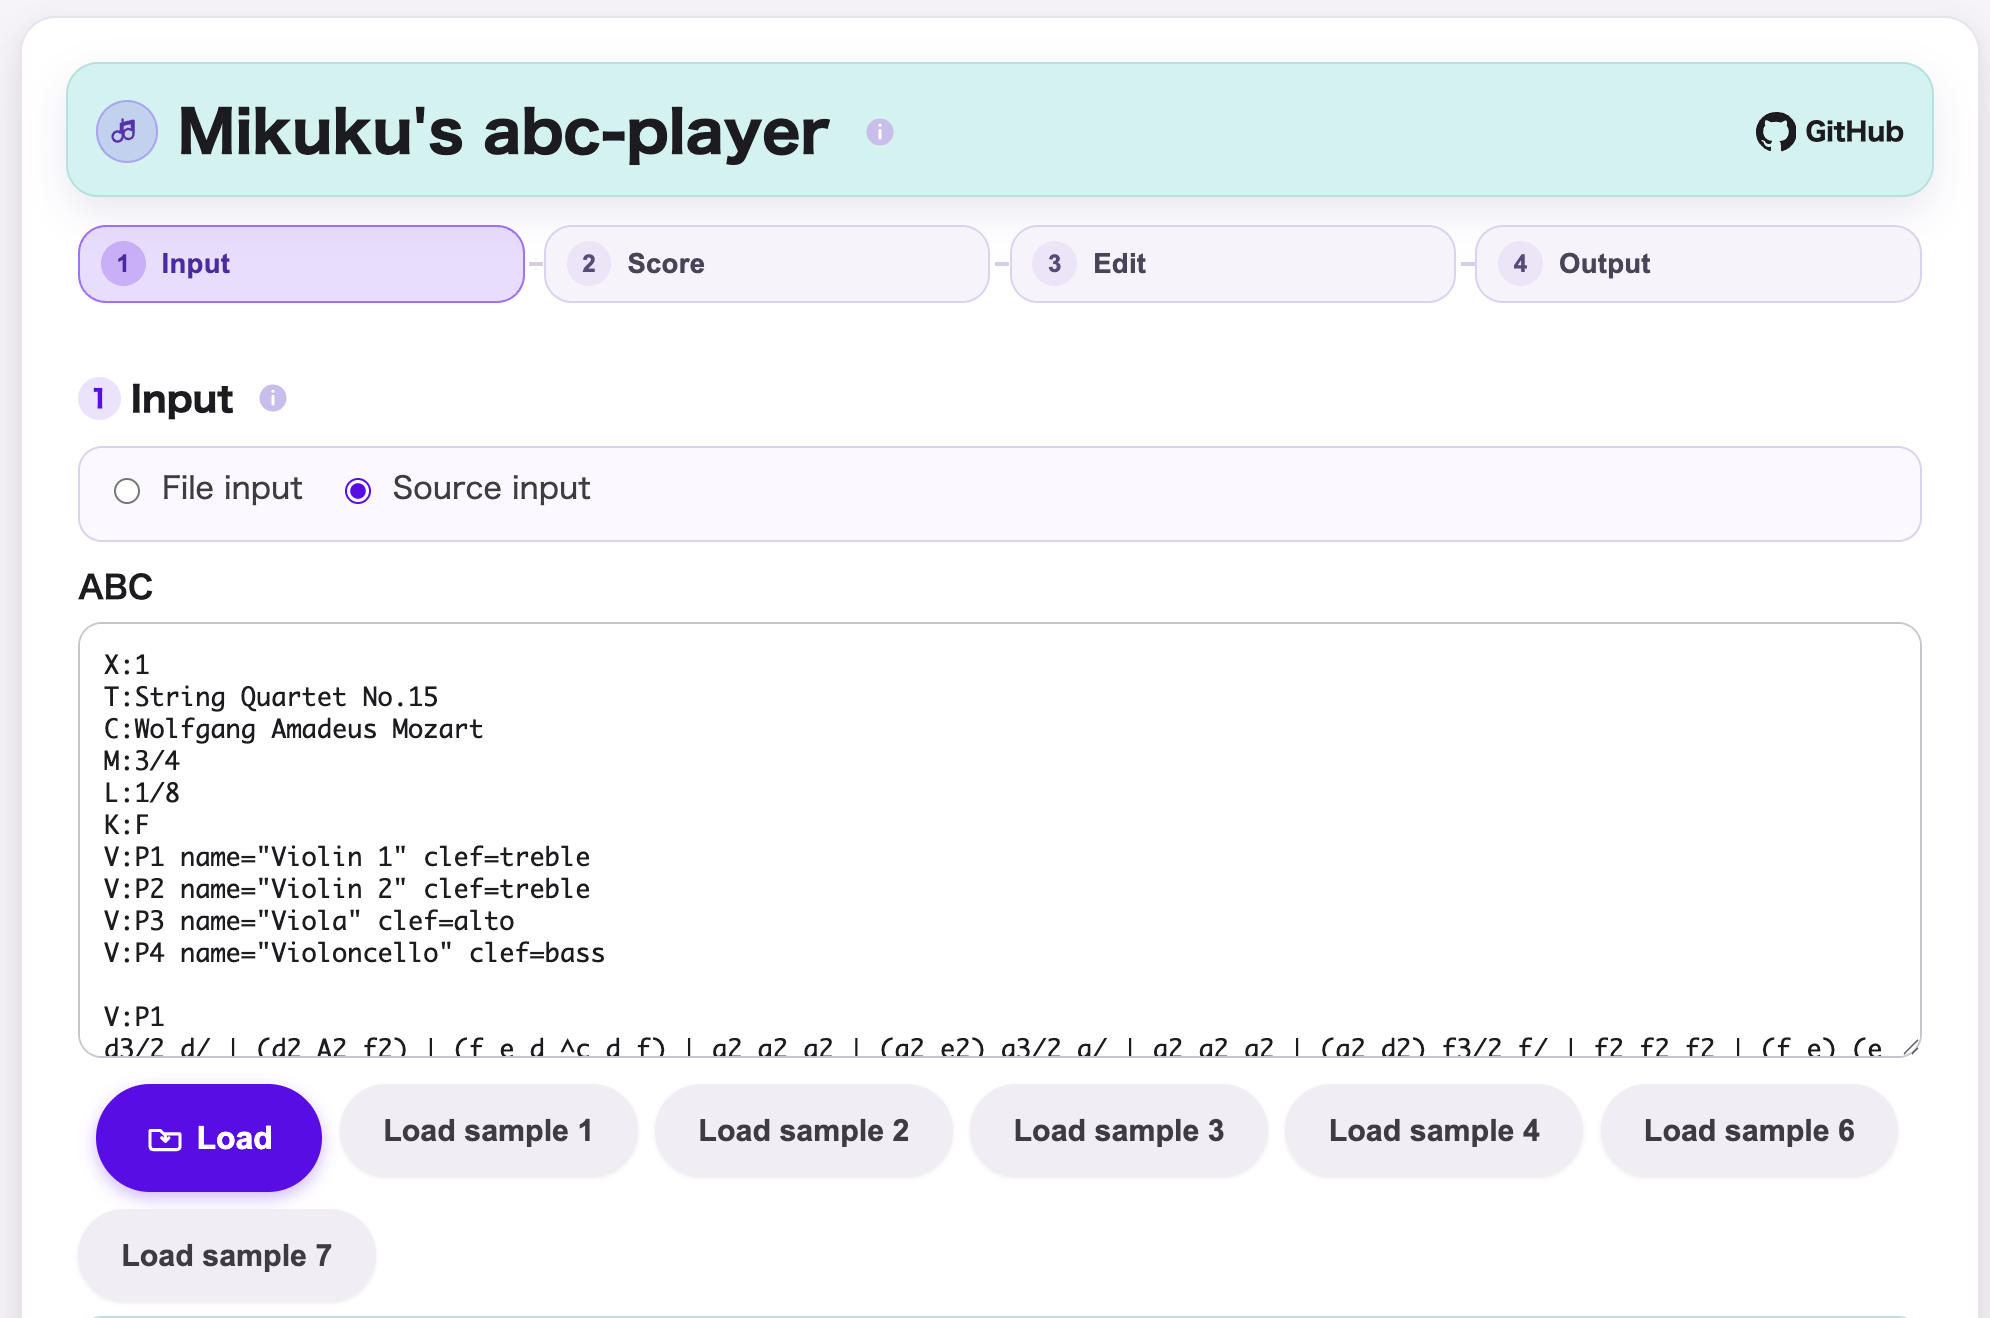Open the GitHub repository via its logo
The width and height of the screenshot is (1990, 1318).
[x=1777, y=131]
